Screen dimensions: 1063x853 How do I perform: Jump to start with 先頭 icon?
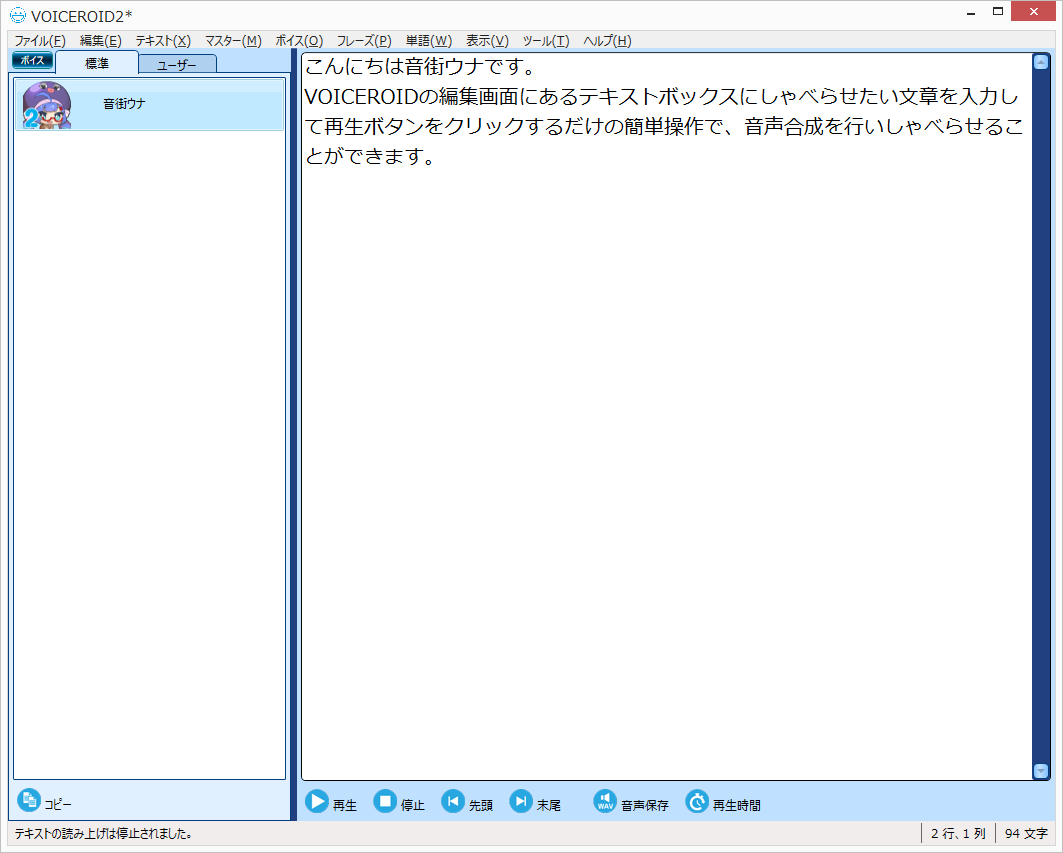pyautogui.click(x=453, y=801)
